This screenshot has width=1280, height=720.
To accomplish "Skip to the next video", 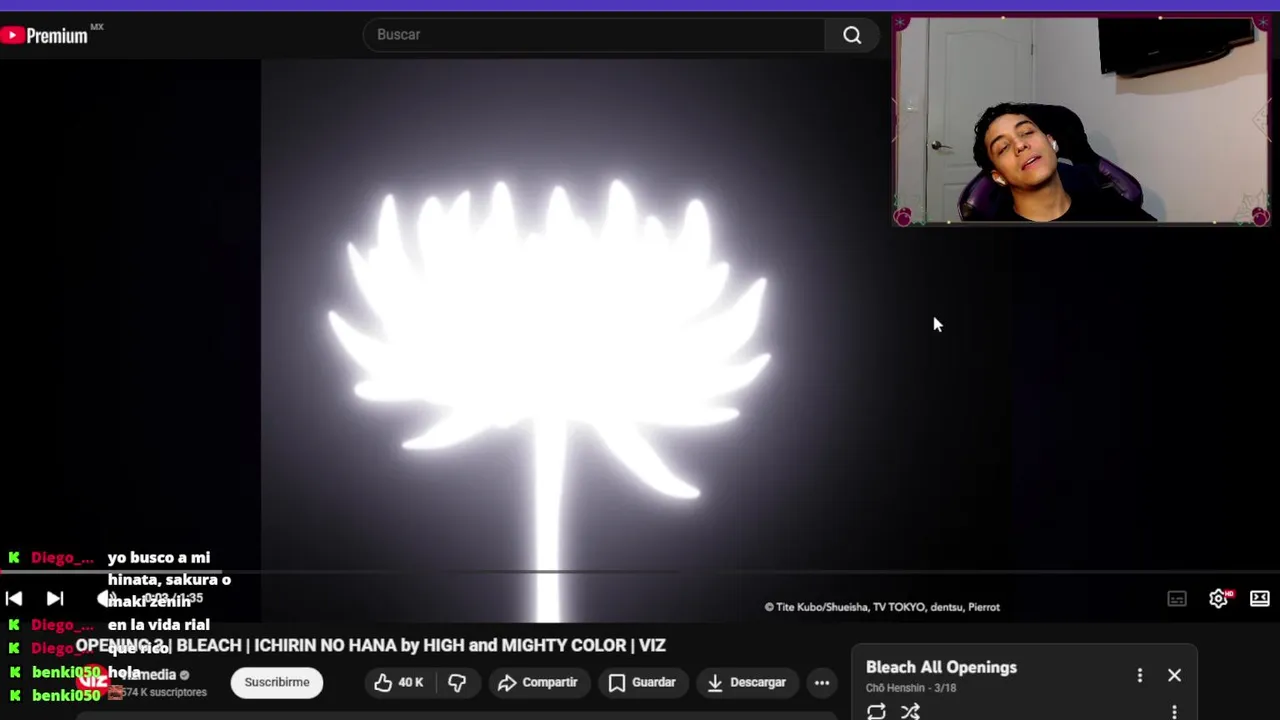I will click(x=55, y=598).
